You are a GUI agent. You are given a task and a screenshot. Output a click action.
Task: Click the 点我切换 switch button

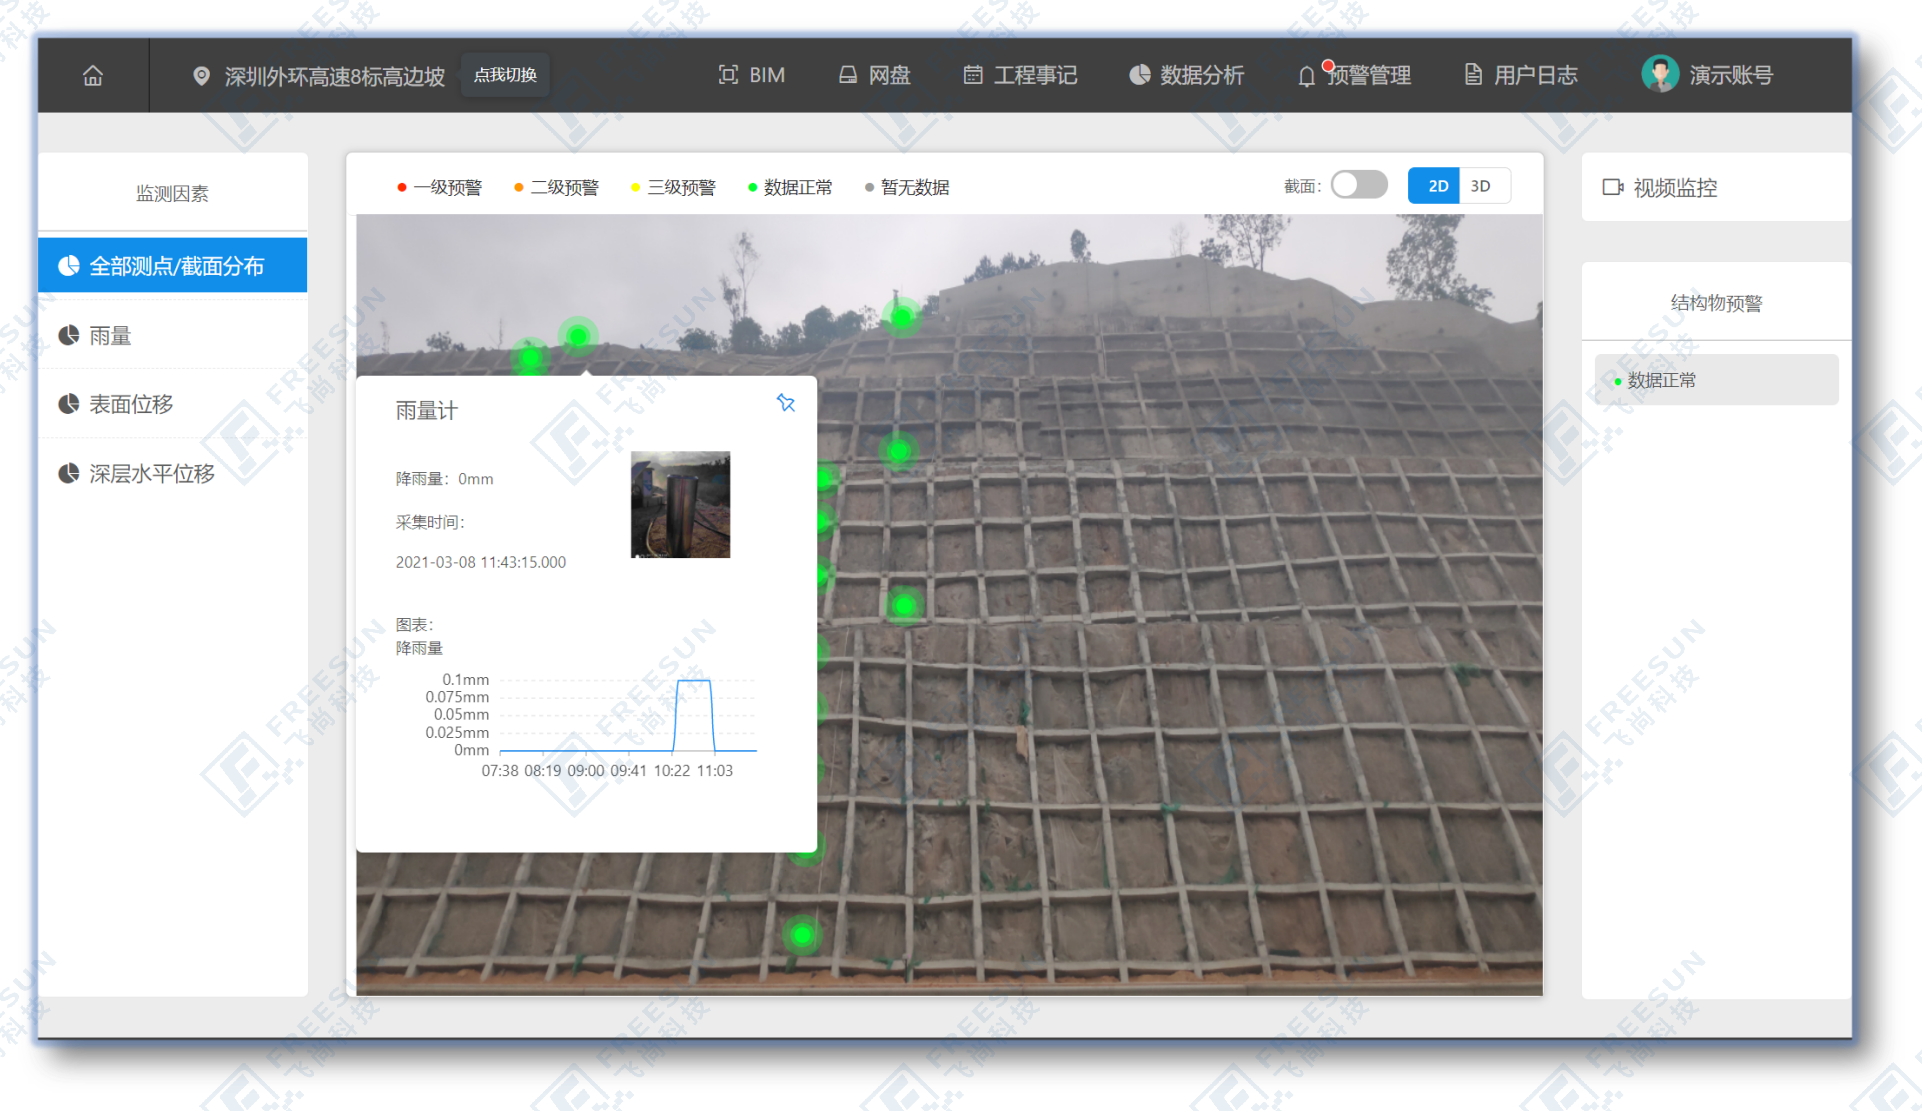point(505,75)
